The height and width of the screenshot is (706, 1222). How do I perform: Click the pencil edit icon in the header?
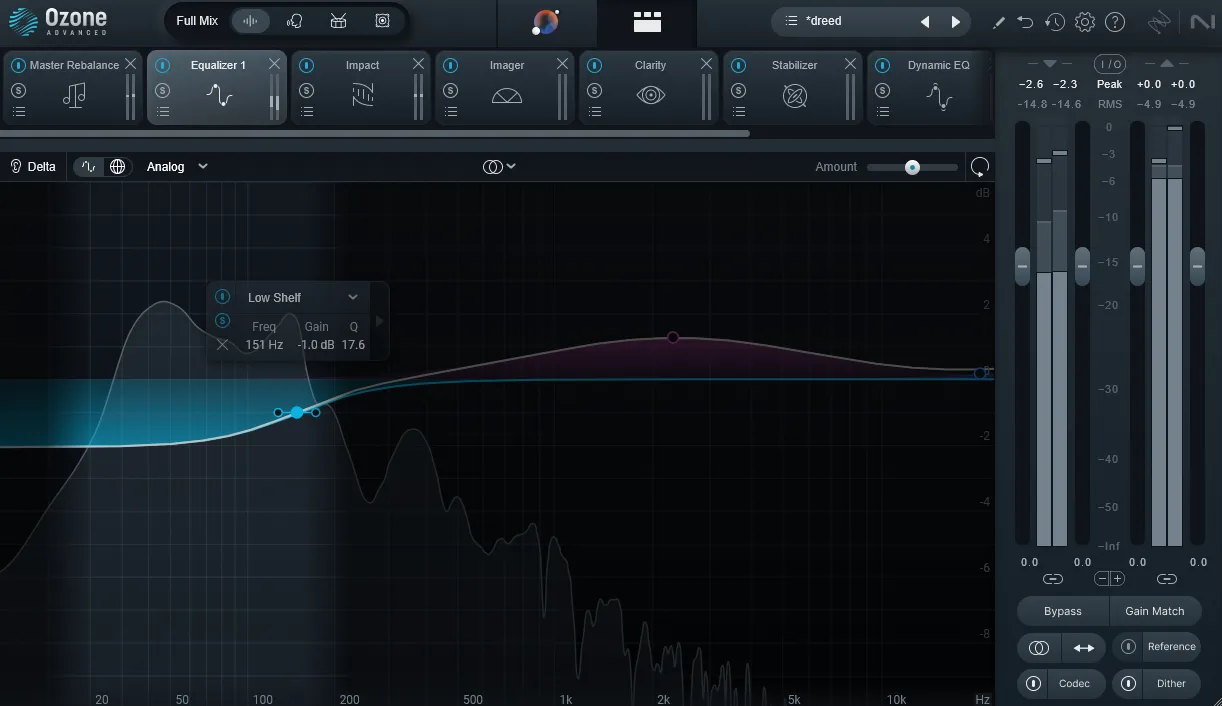point(999,22)
